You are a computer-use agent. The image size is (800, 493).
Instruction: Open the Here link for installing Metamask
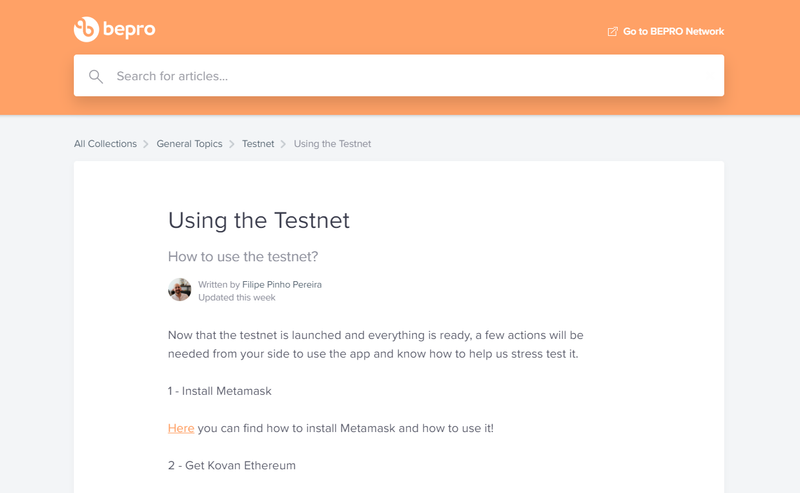(181, 428)
